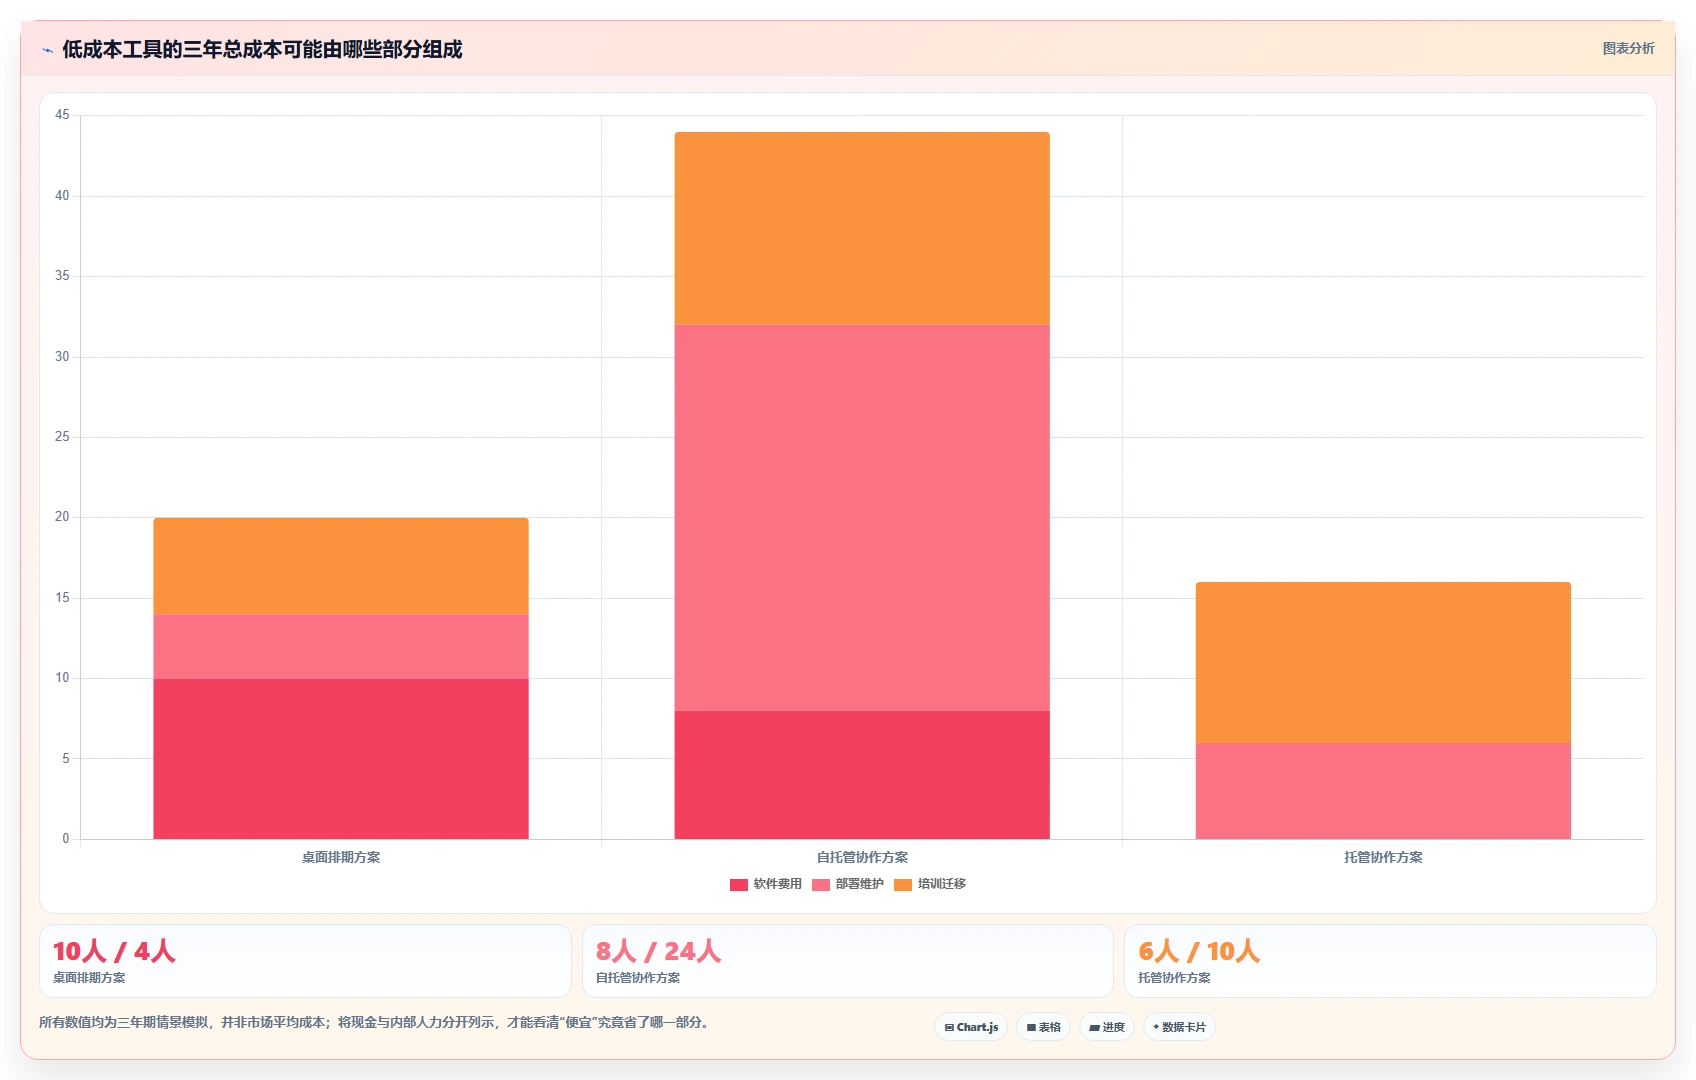Click the orange training segment of 托管协作方案
This screenshot has width=1696, height=1080.
(1383, 662)
